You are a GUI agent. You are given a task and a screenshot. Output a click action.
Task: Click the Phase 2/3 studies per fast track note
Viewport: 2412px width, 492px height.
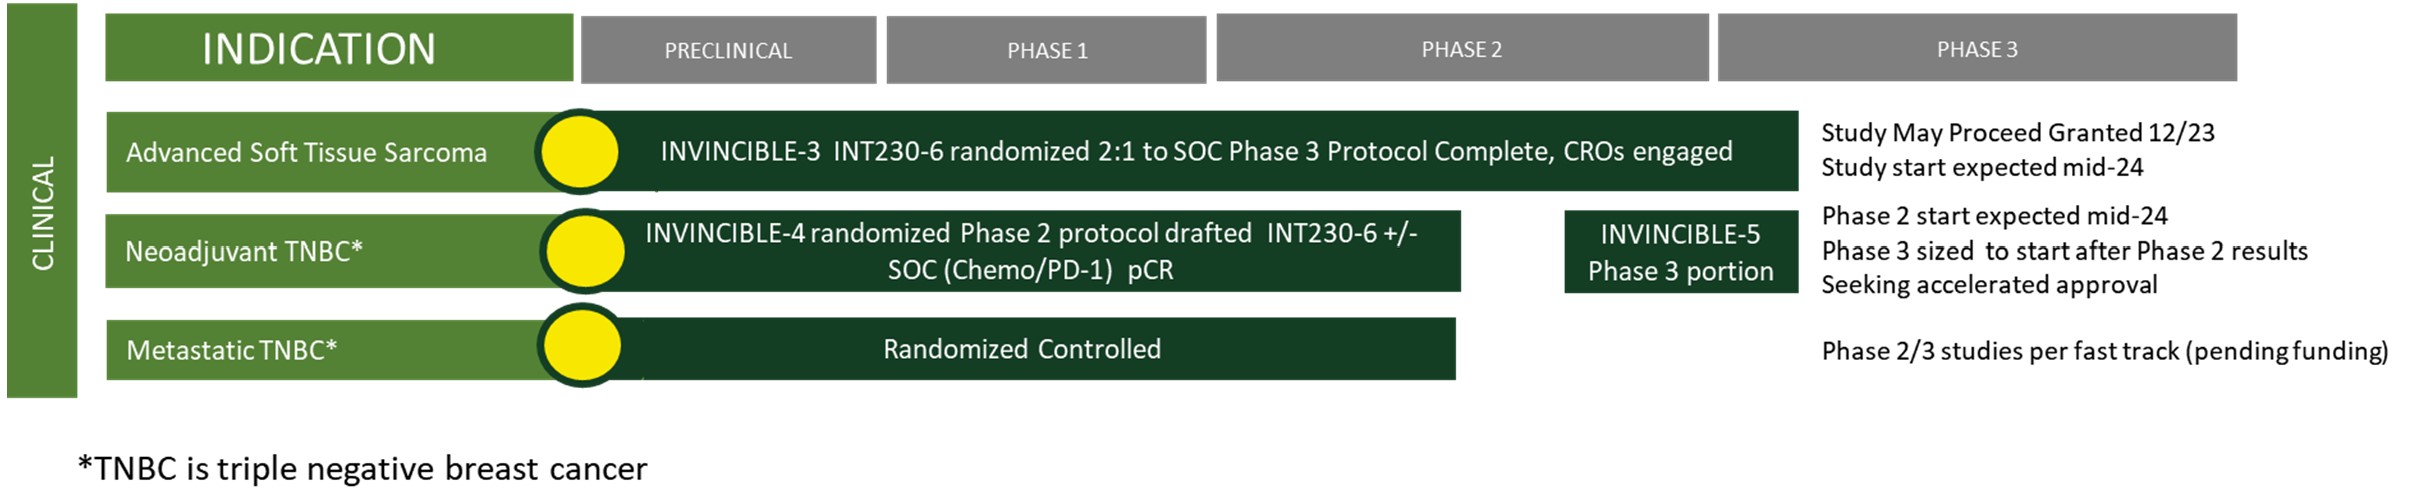pyautogui.click(x=2104, y=351)
